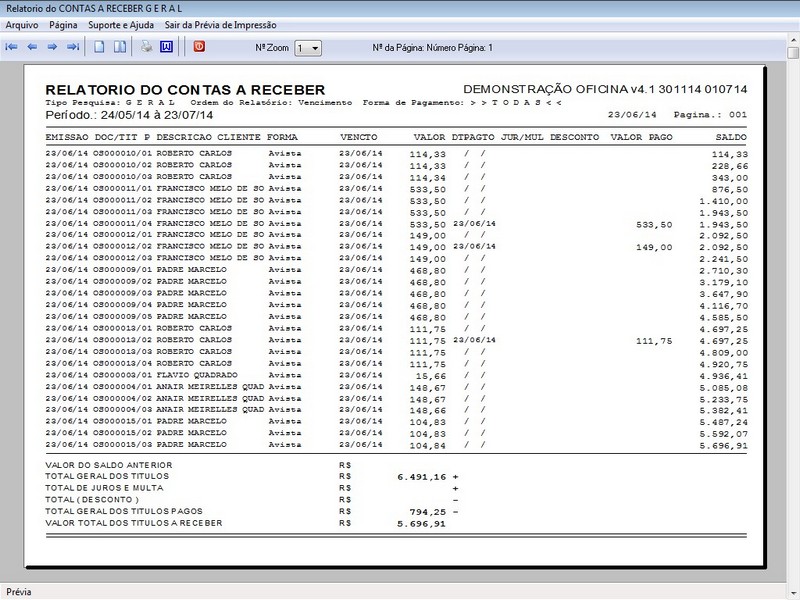Click the red exit preview icon
800x600 pixels.
point(199,47)
